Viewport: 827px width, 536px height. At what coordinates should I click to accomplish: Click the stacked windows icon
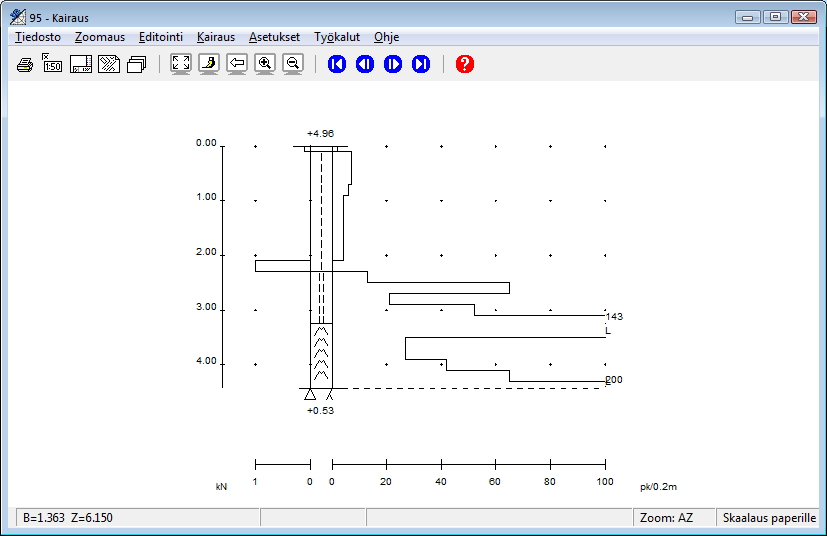[137, 64]
